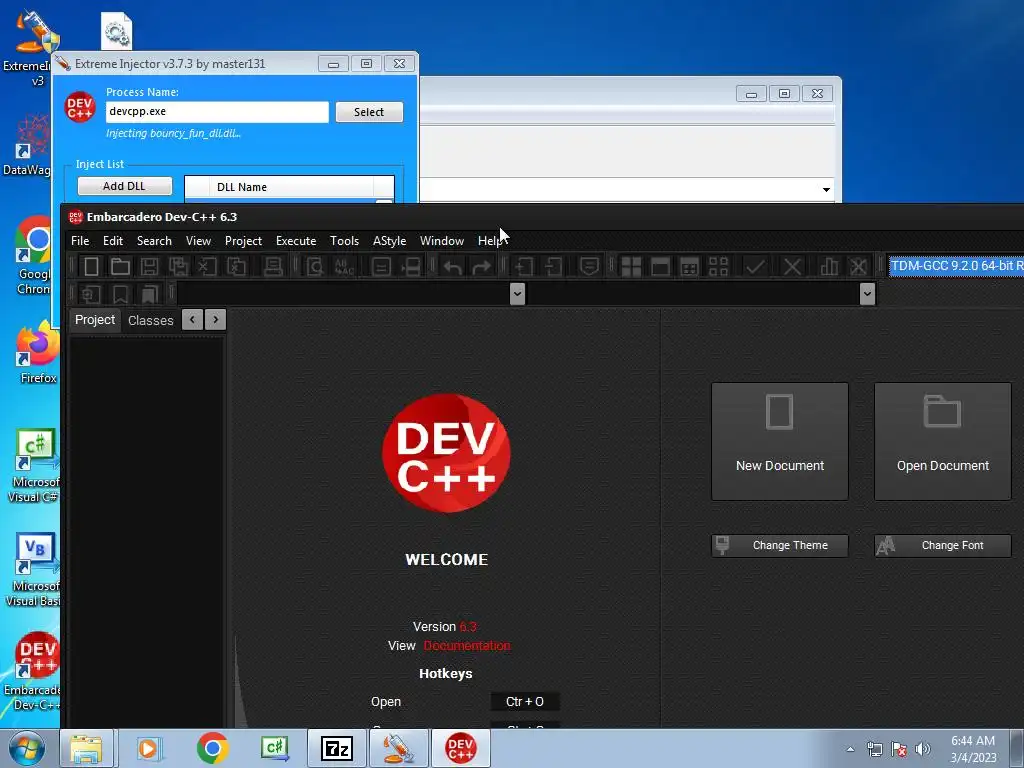Click the Undo arrow icon

coord(453,266)
